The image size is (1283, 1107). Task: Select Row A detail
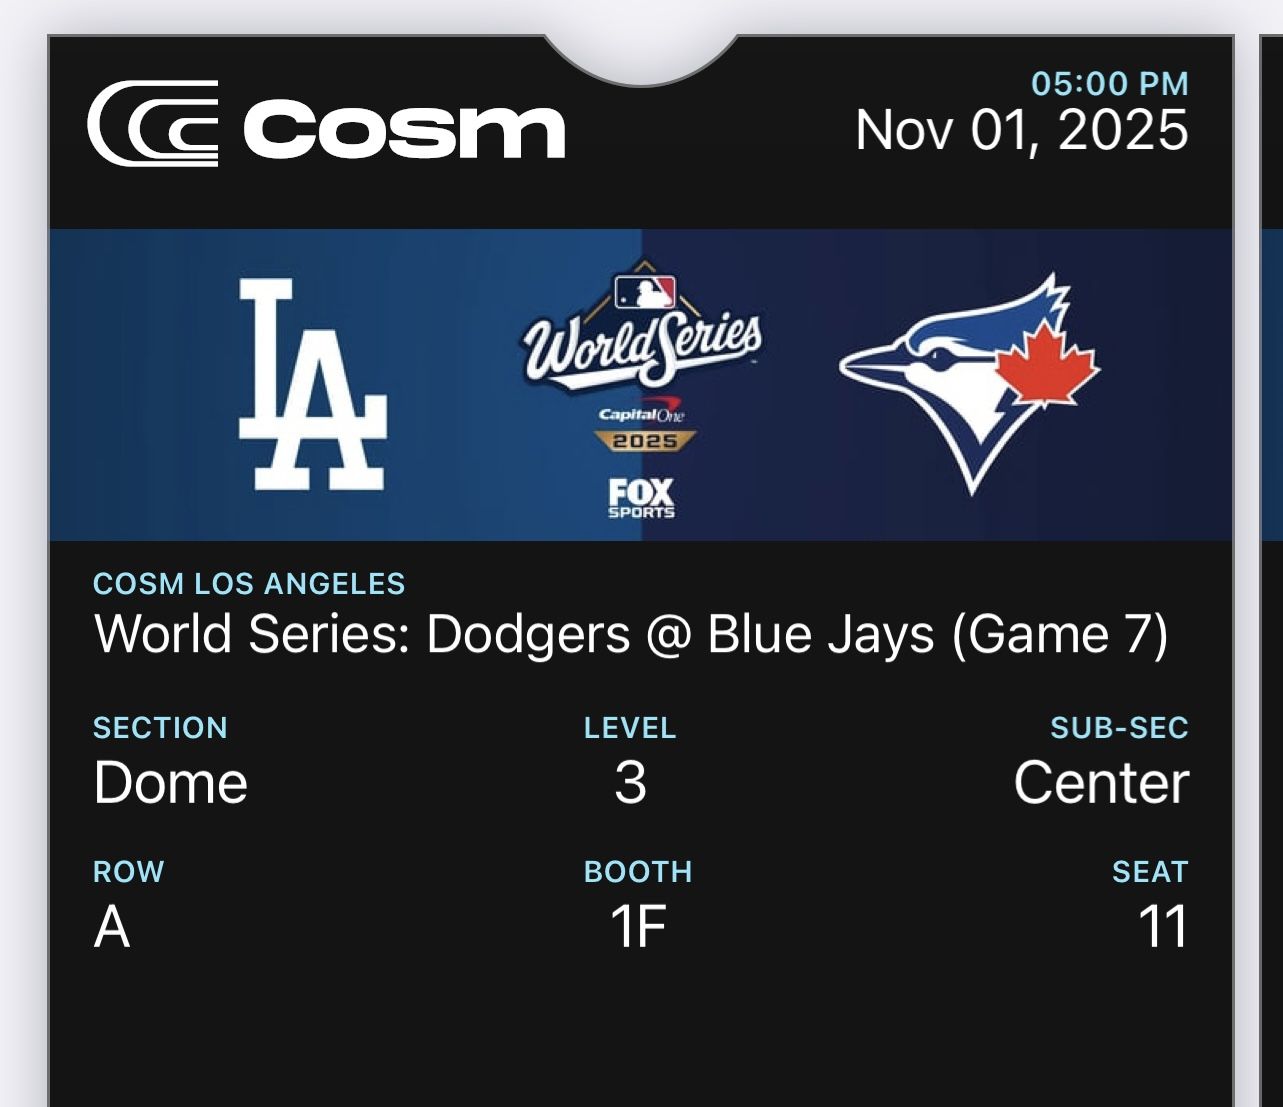pos(107,928)
